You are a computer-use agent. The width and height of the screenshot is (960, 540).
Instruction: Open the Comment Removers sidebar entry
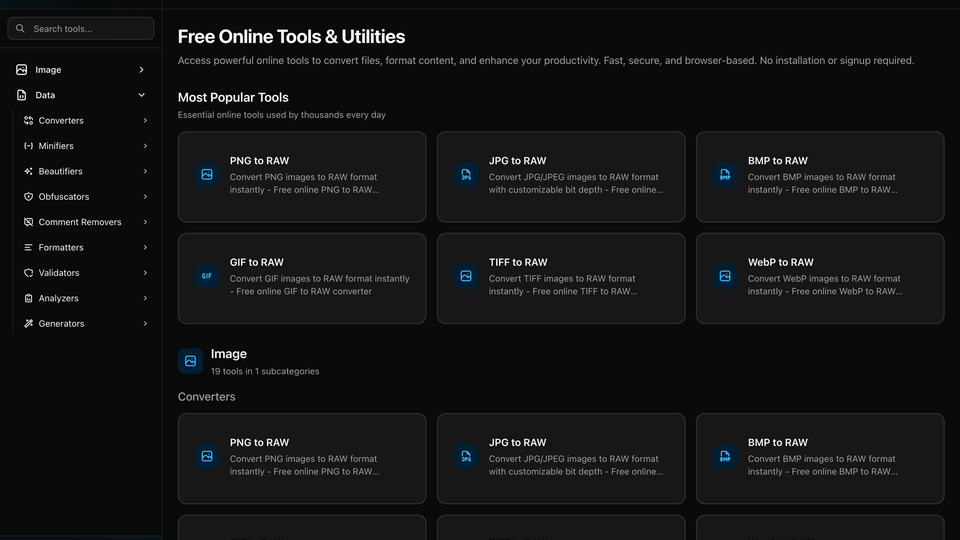(85, 222)
